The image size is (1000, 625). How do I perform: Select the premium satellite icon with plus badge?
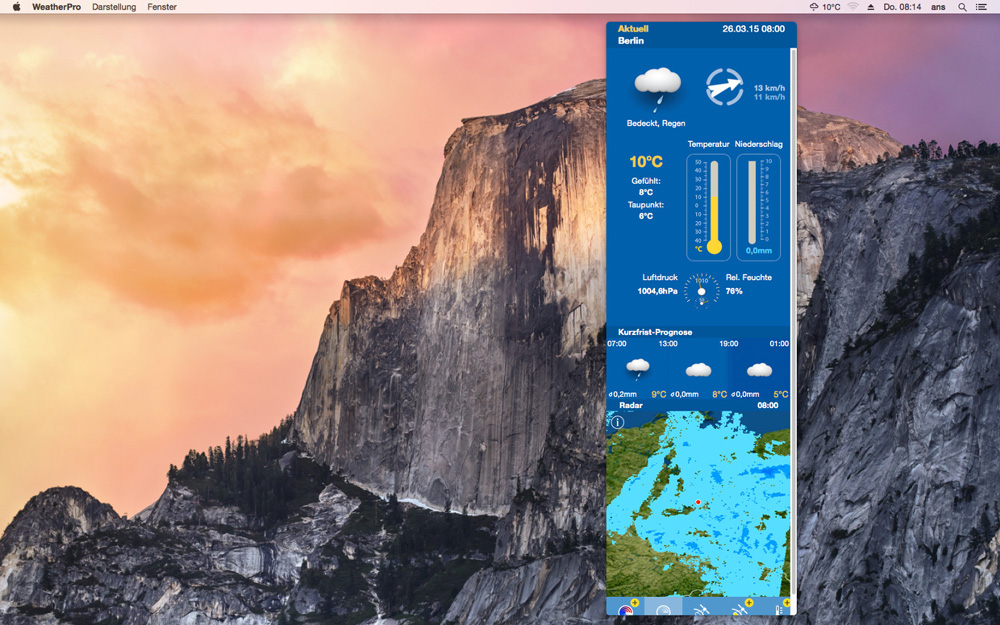740,607
